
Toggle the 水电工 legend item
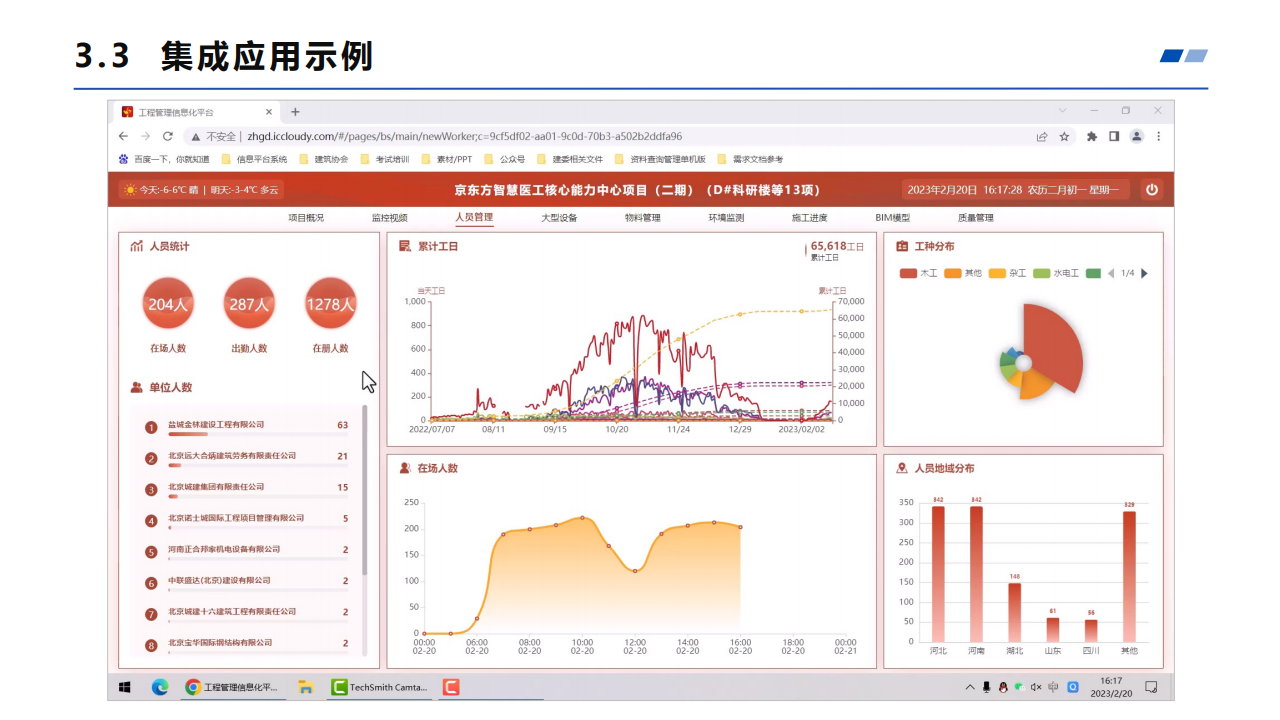(1055, 273)
